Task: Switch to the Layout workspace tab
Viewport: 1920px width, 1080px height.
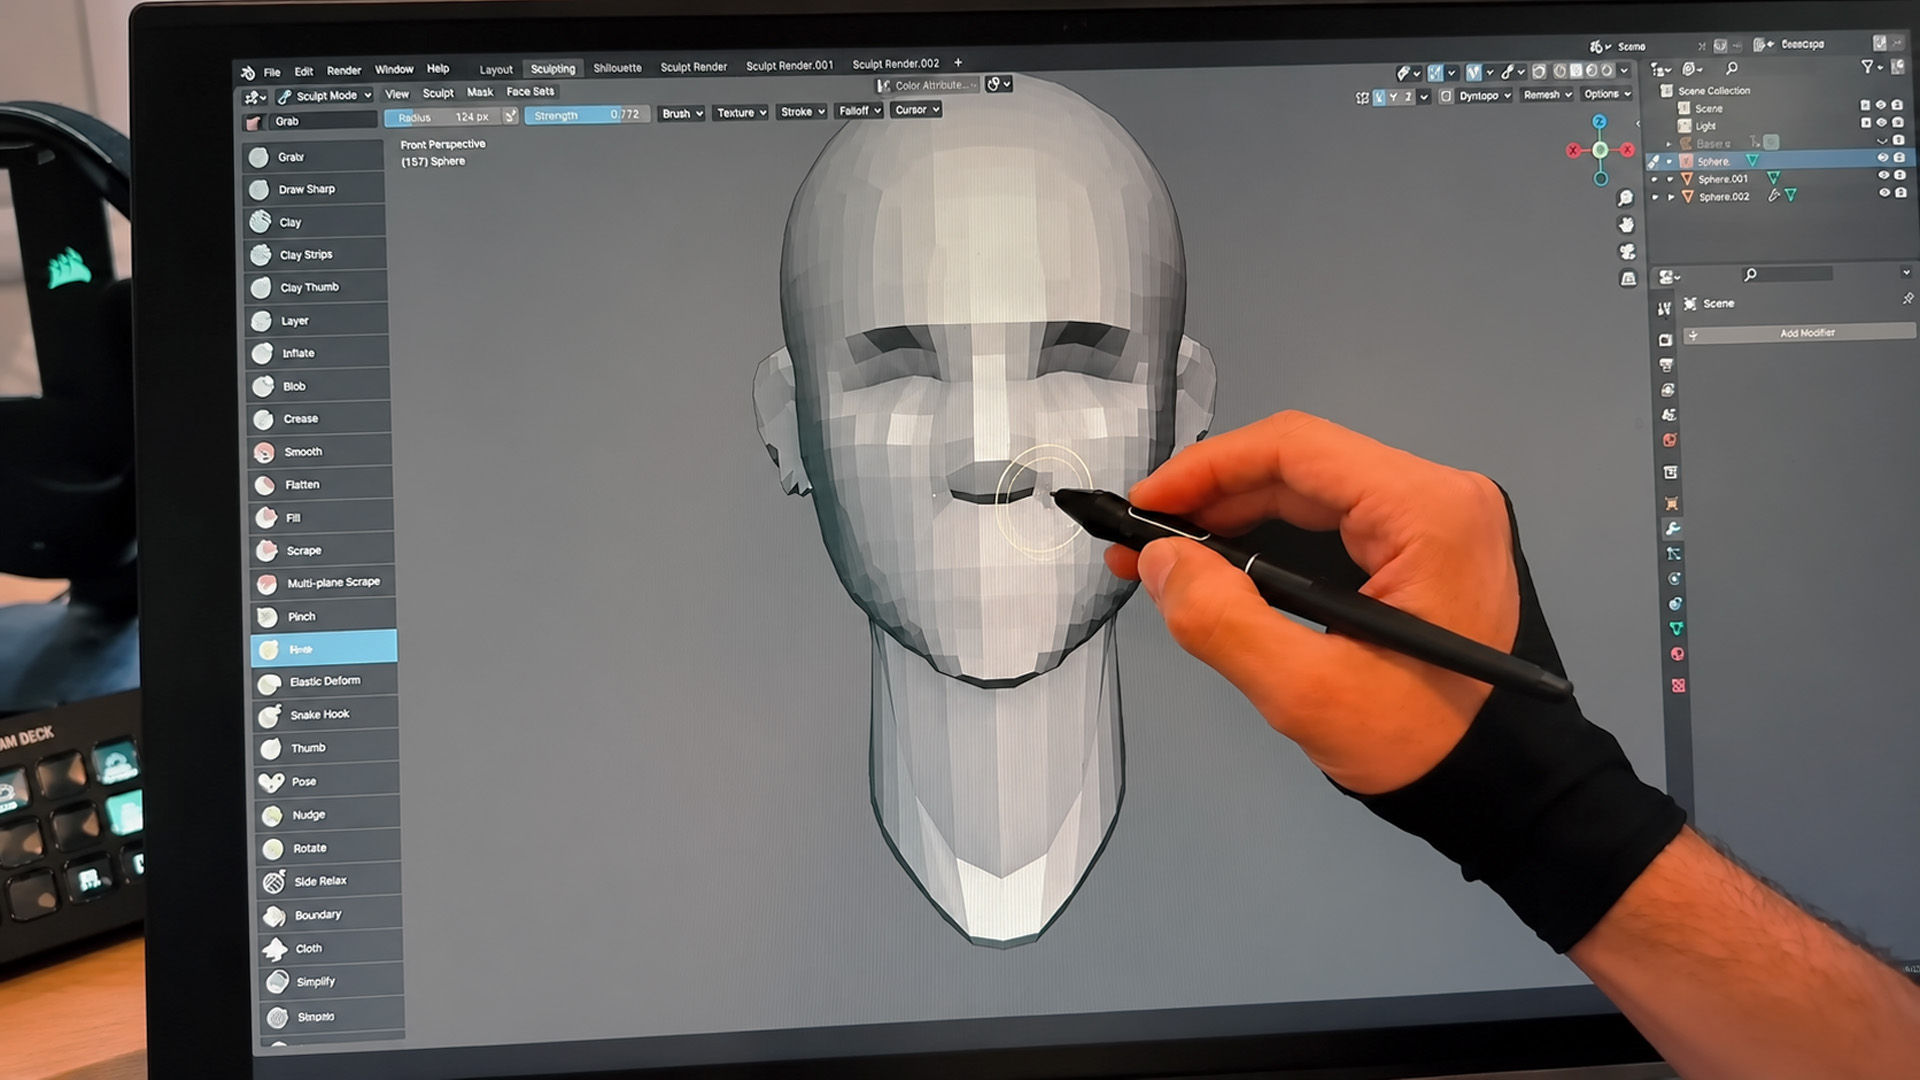Action: pyautogui.click(x=496, y=70)
